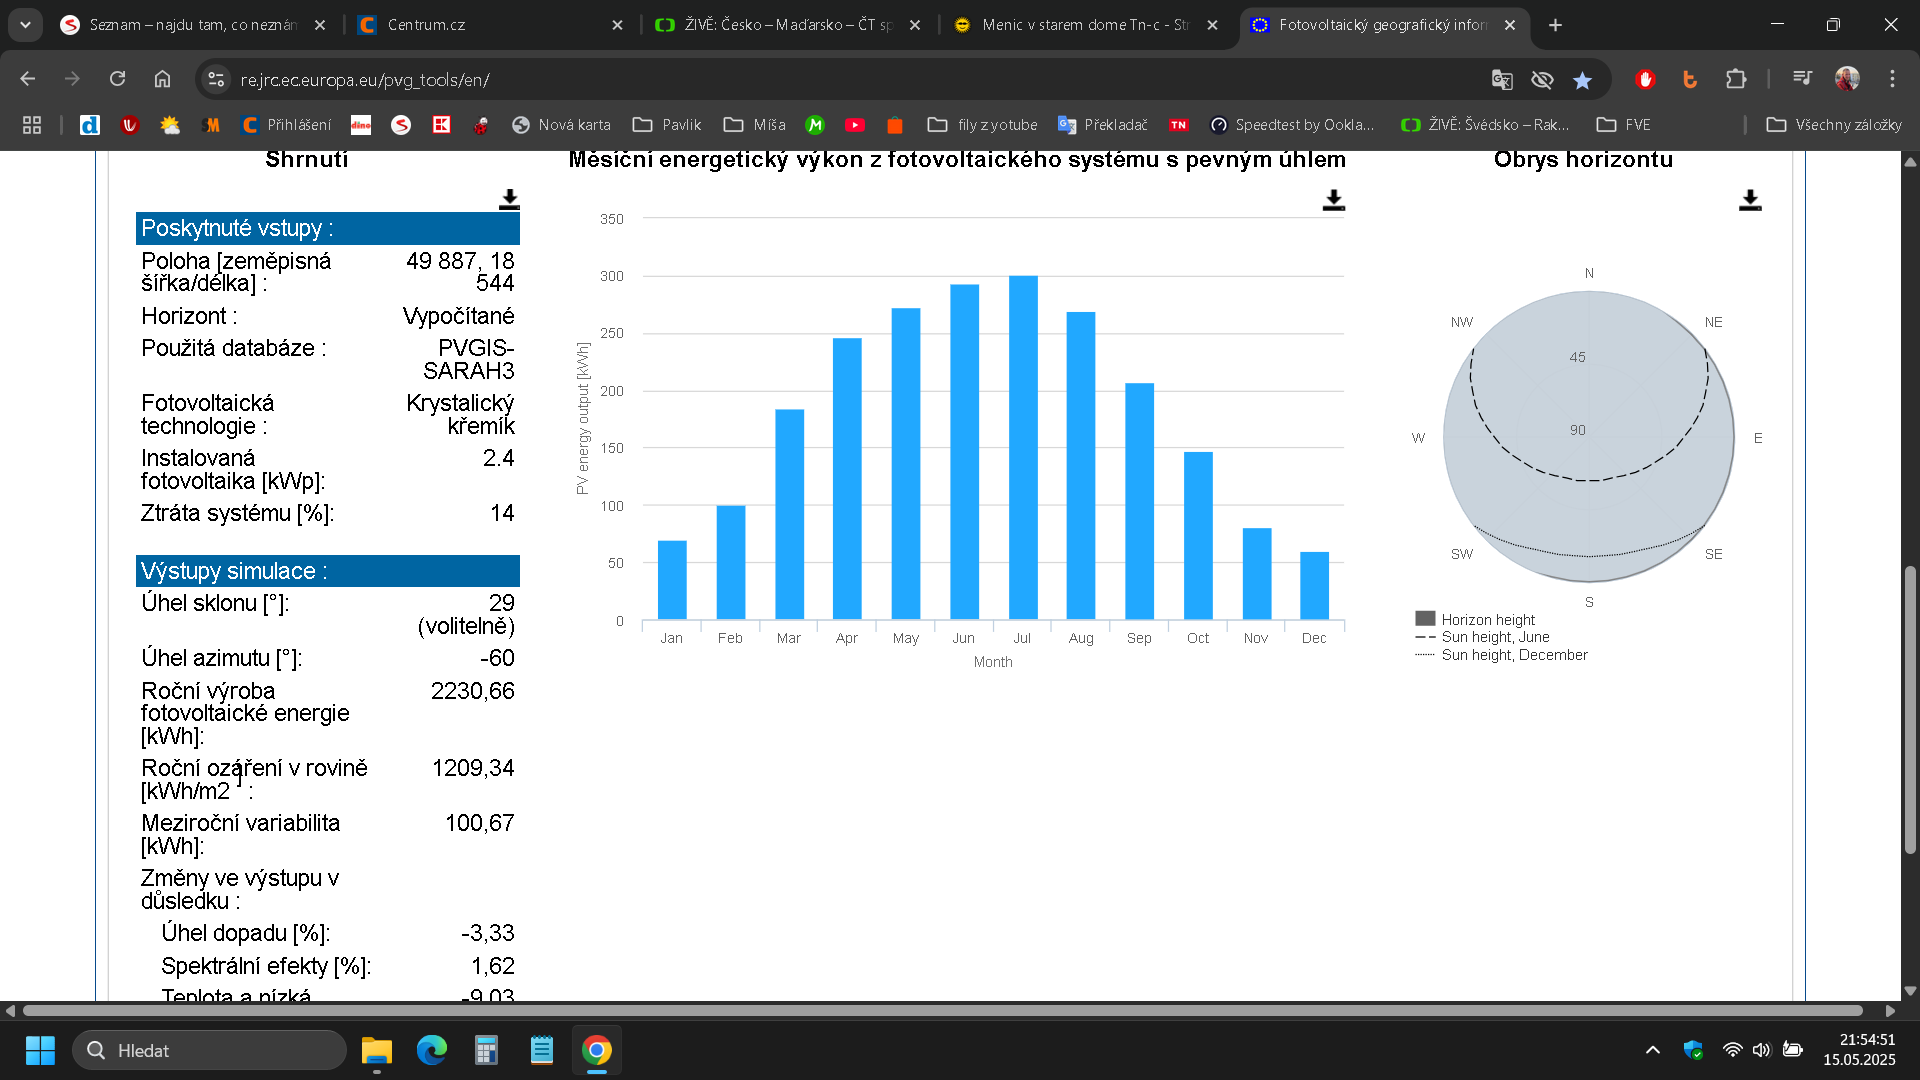The width and height of the screenshot is (1920, 1080).
Task: Toggle Sun height, December legend entry
Action: coord(1513,655)
